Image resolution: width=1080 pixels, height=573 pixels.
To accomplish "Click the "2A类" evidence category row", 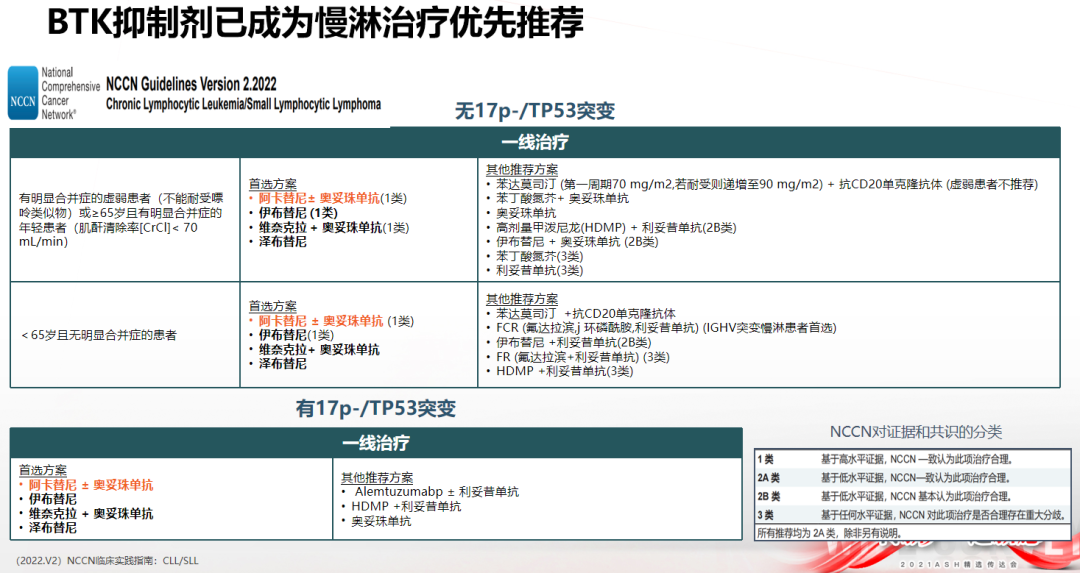I will pyautogui.click(x=914, y=478).
